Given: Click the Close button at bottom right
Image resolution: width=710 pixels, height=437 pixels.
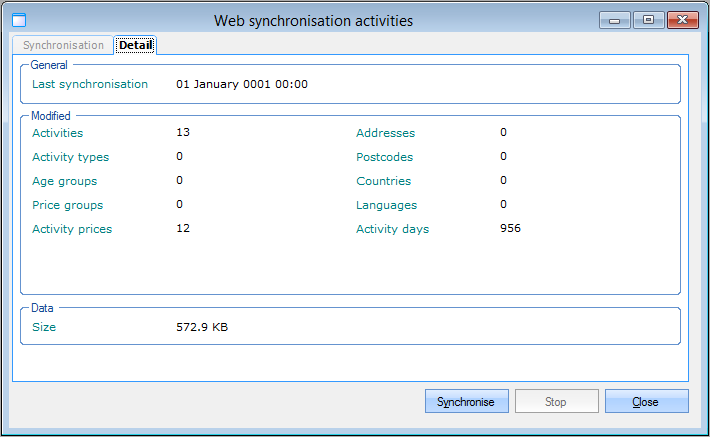Looking at the screenshot, I should (x=646, y=402).
